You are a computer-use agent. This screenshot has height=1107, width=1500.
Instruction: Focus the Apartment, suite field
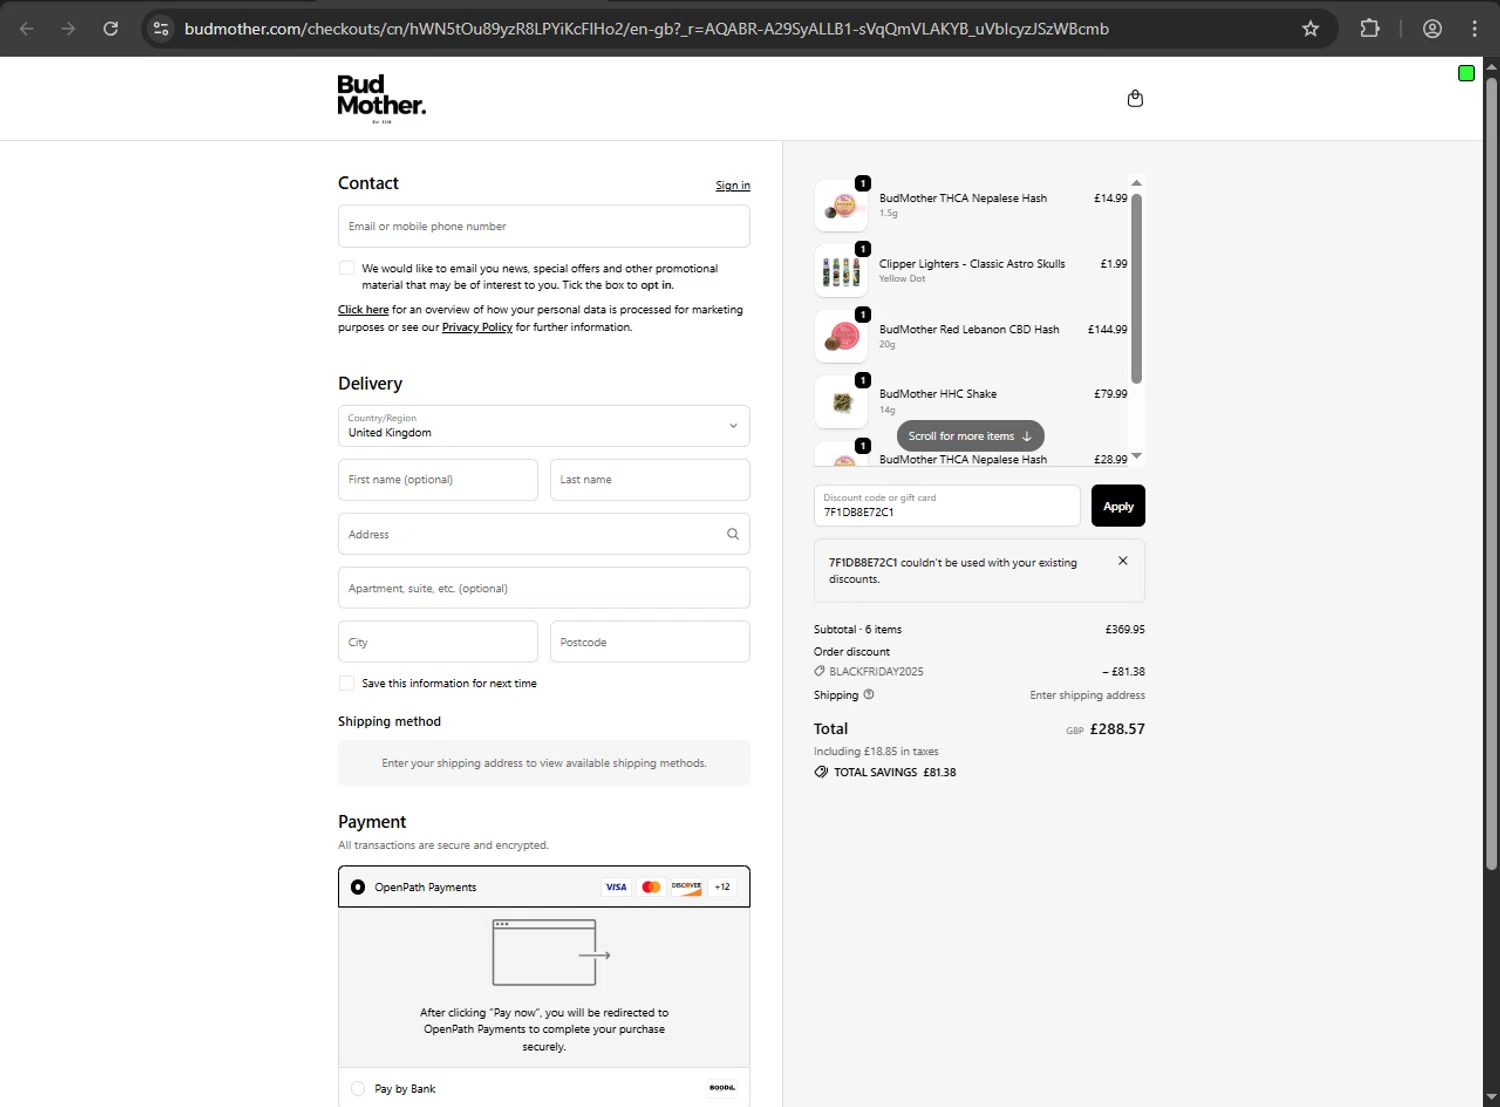544,588
